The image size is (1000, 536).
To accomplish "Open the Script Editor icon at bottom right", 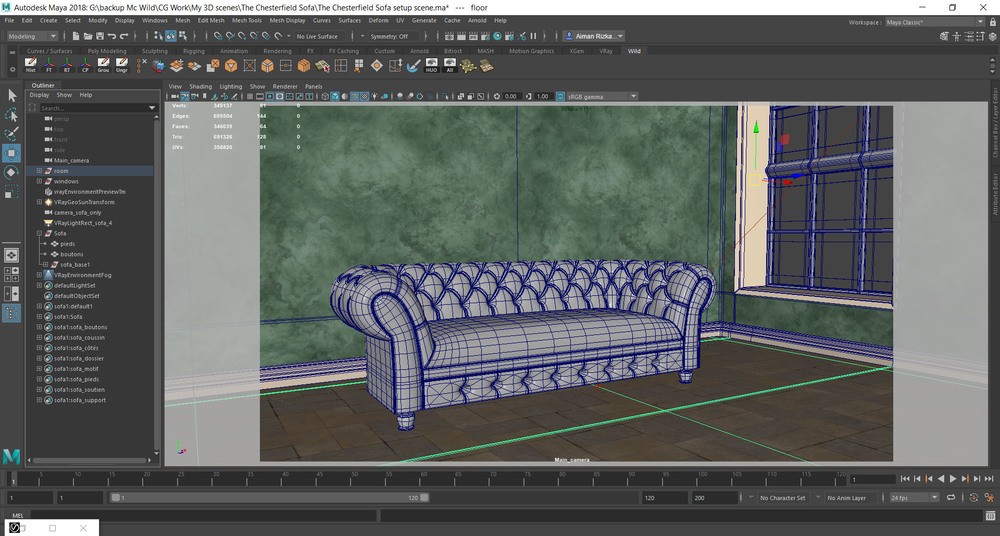I will (x=990, y=516).
